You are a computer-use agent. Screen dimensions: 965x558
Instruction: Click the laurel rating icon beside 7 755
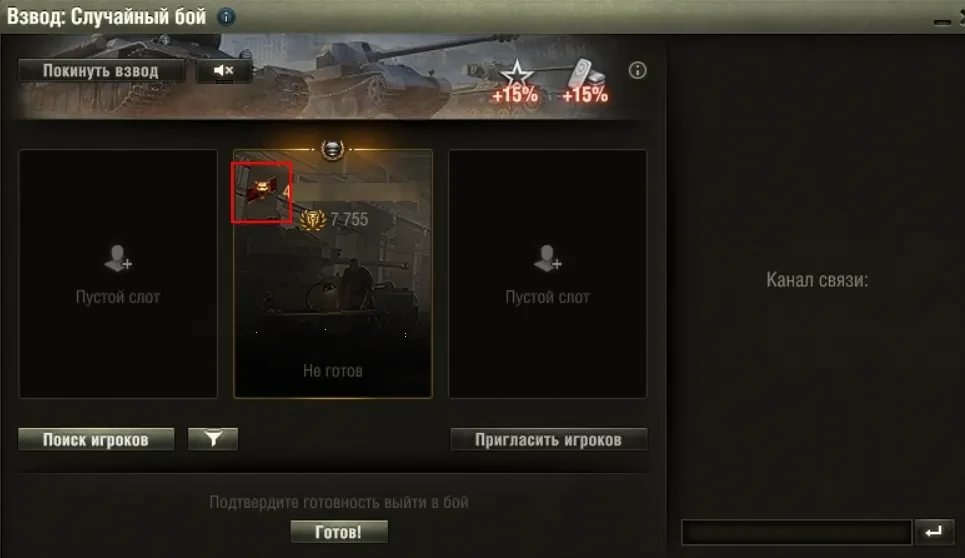tap(313, 220)
